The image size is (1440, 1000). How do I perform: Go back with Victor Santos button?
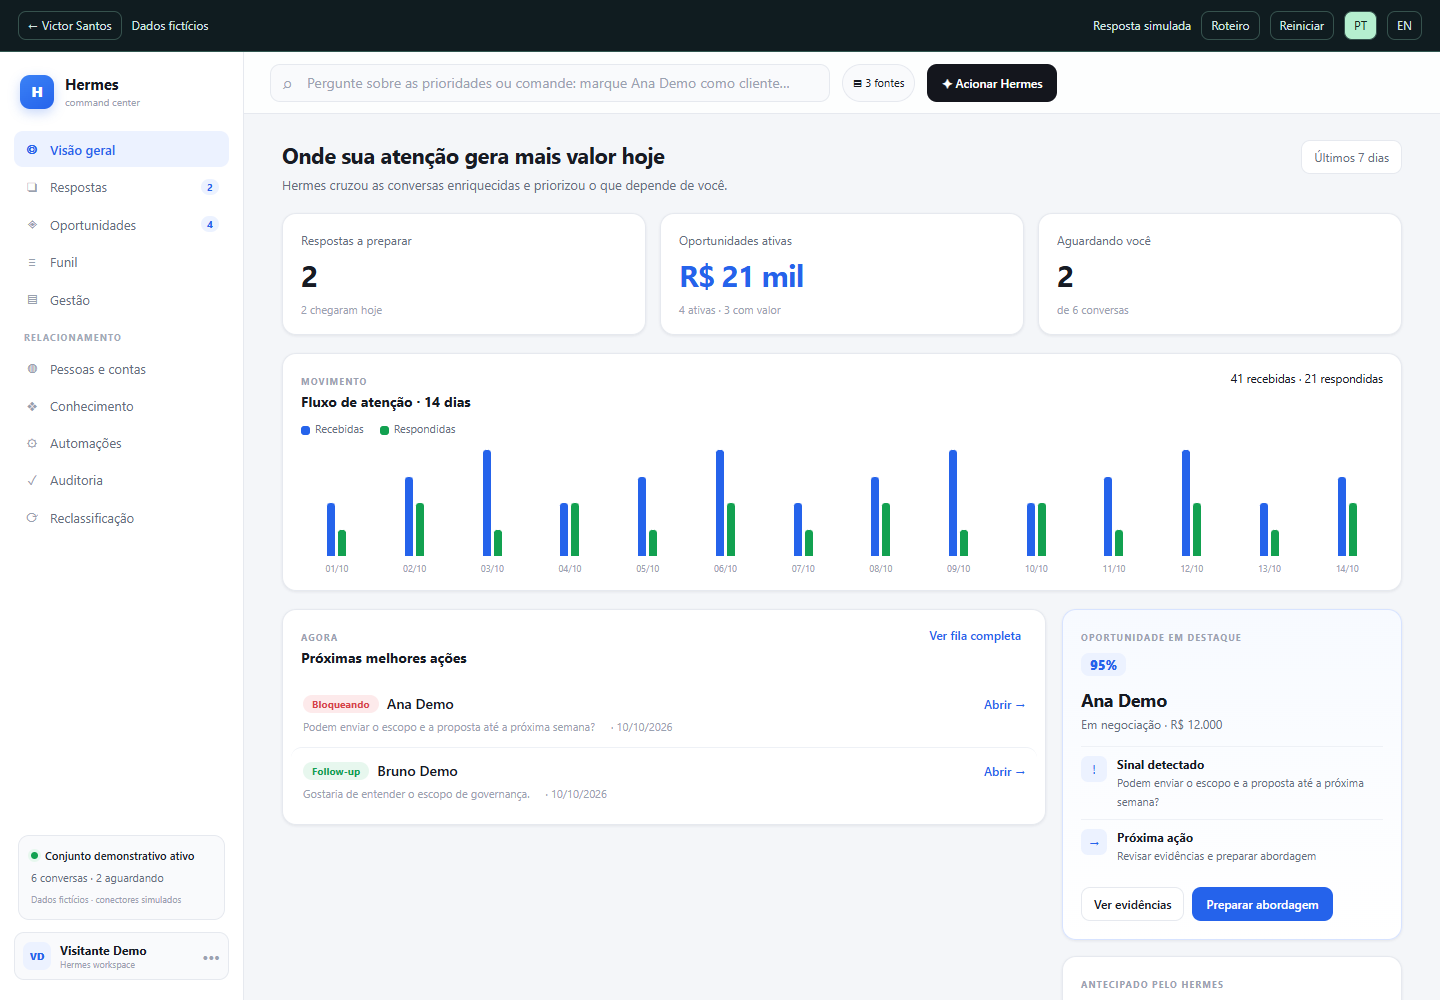click(x=70, y=26)
